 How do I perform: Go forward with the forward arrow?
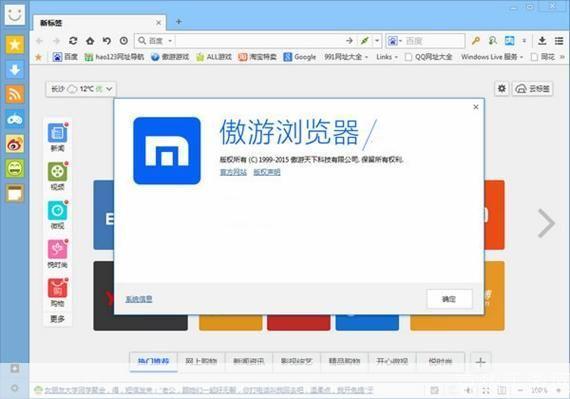[x=56, y=41]
